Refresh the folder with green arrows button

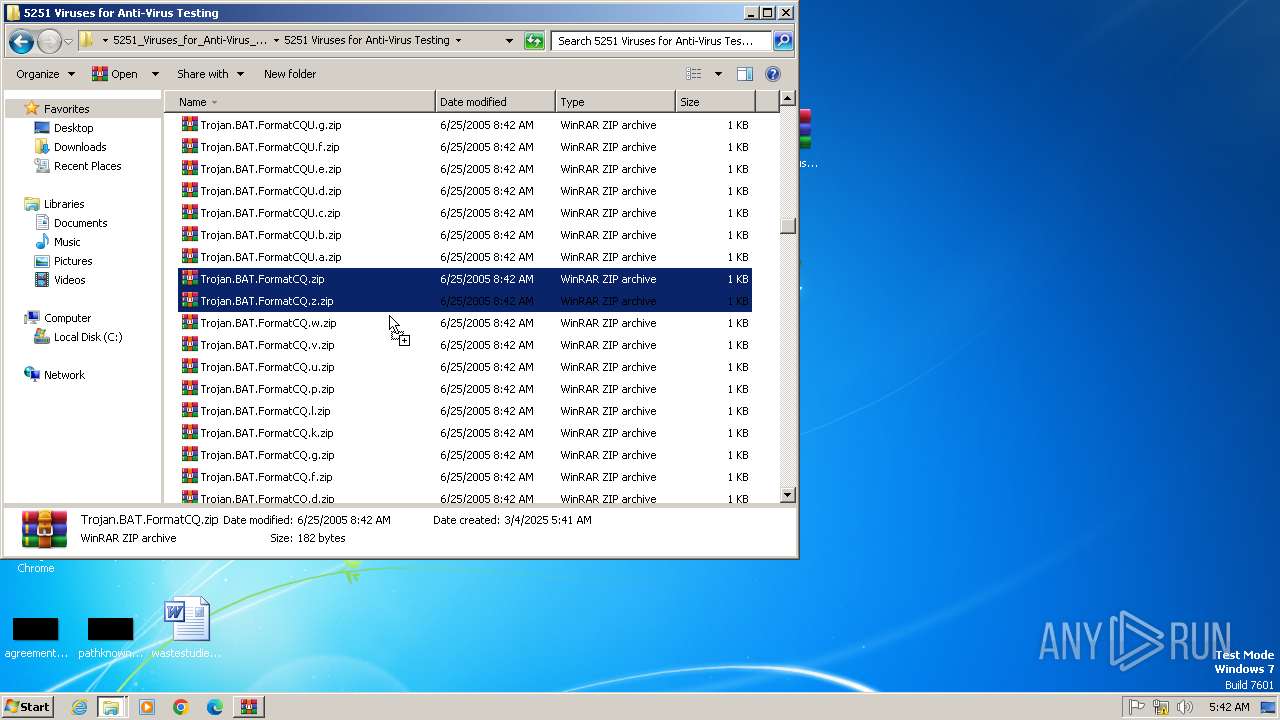tap(534, 41)
